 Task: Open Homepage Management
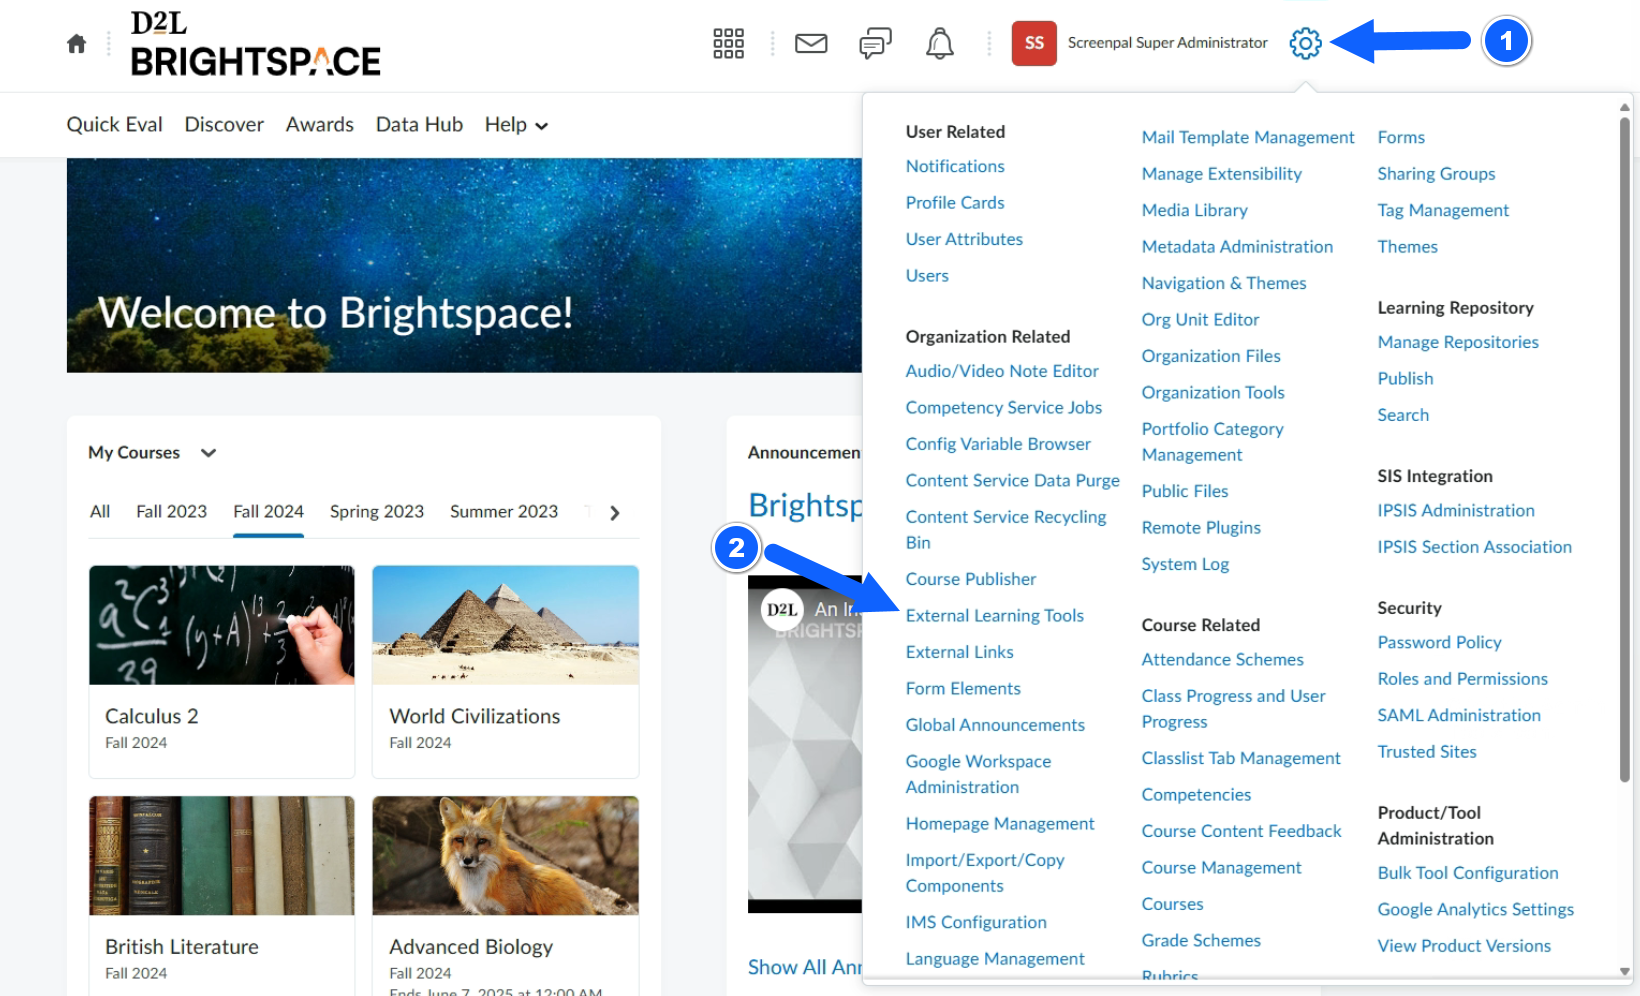[1000, 824]
